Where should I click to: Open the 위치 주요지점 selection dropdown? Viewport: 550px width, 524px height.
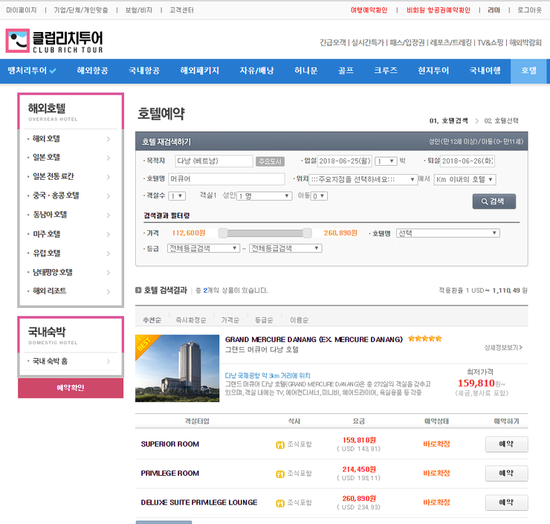(363, 179)
